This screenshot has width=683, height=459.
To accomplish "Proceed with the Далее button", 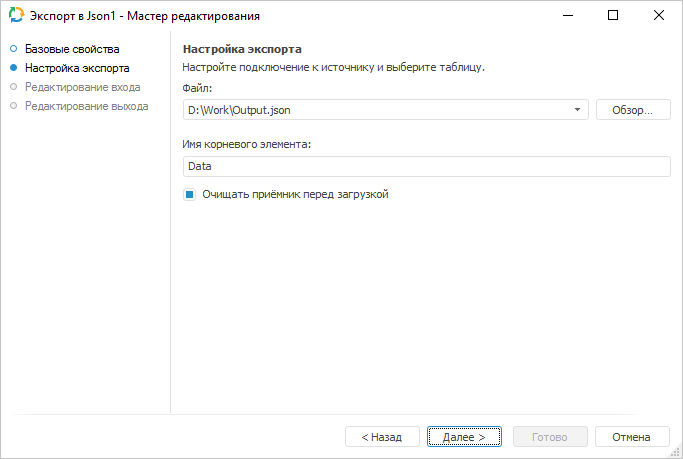I will click(x=464, y=437).
